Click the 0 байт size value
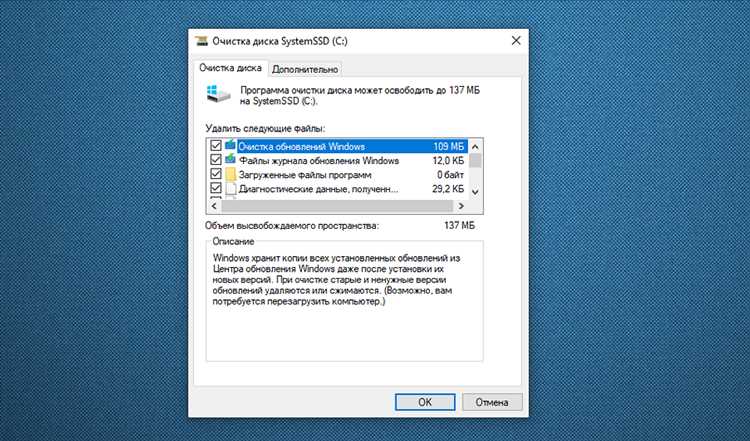Viewport: 750px width, 441px height. pos(451,175)
